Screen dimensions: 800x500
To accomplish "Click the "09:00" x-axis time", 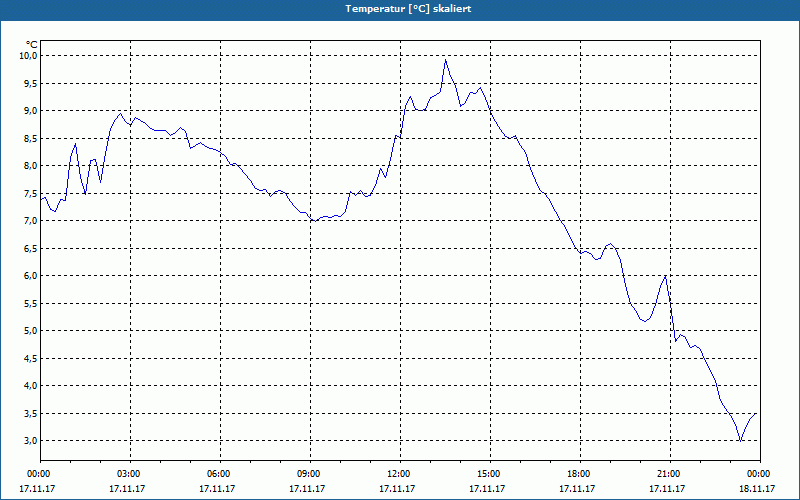I will 309,474.
